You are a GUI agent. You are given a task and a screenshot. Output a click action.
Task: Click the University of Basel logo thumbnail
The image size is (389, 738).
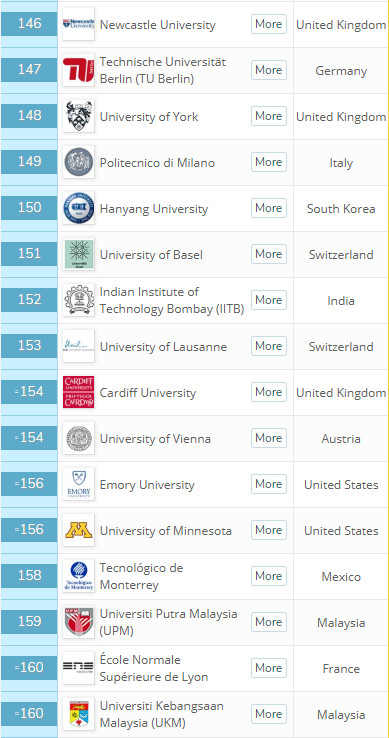tap(79, 254)
